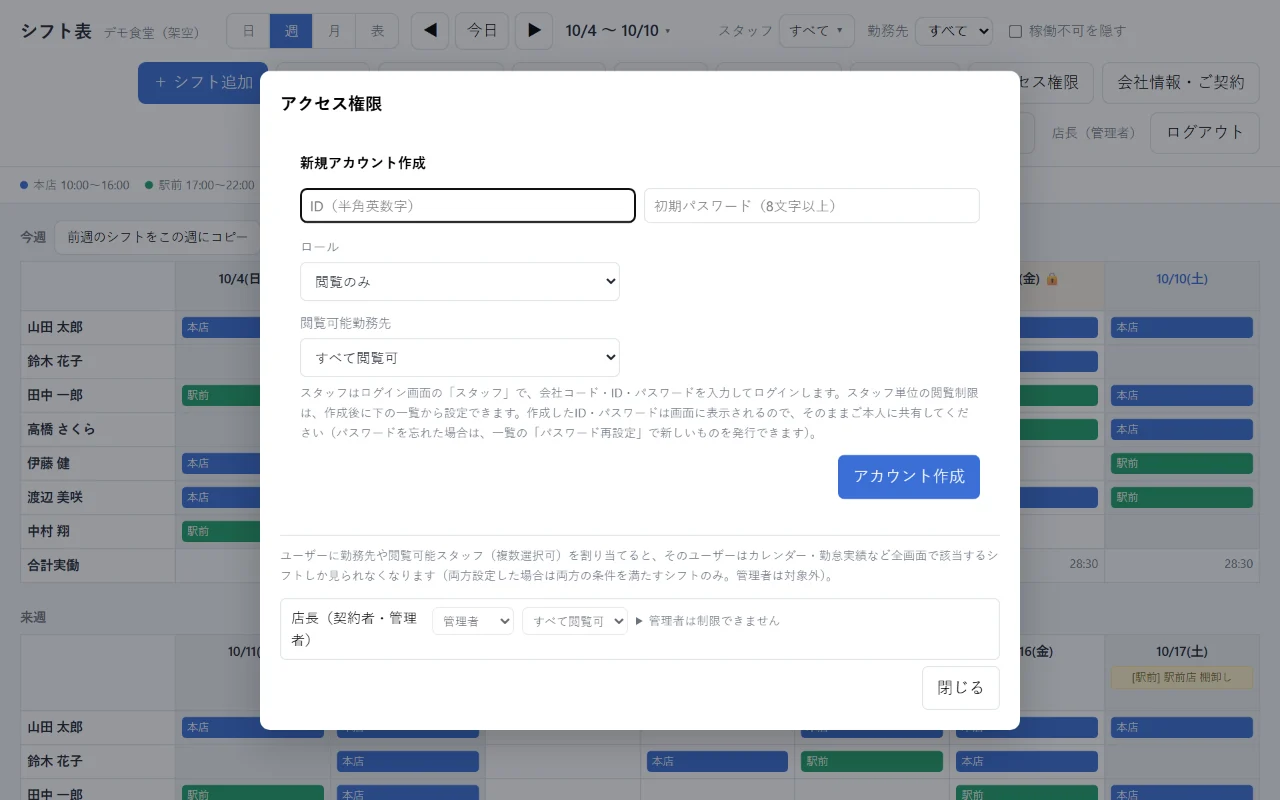Click staff name 伊藤 健
The height and width of the screenshot is (800, 1280).
(x=48, y=464)
